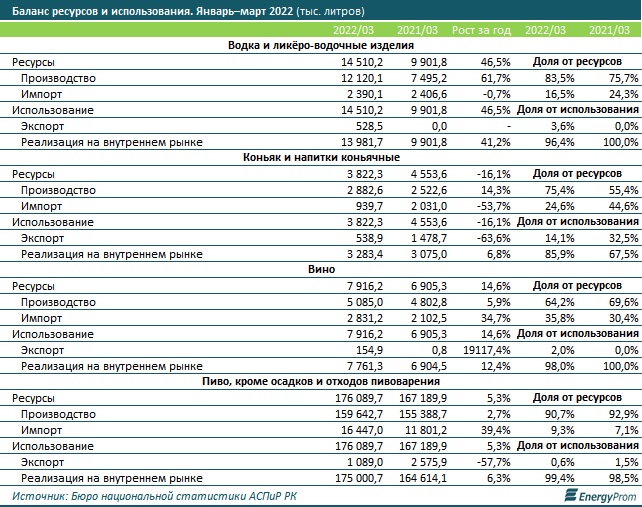Click vodka import growth -0,7%
This screenshot has width=642, height=507.
497,94
